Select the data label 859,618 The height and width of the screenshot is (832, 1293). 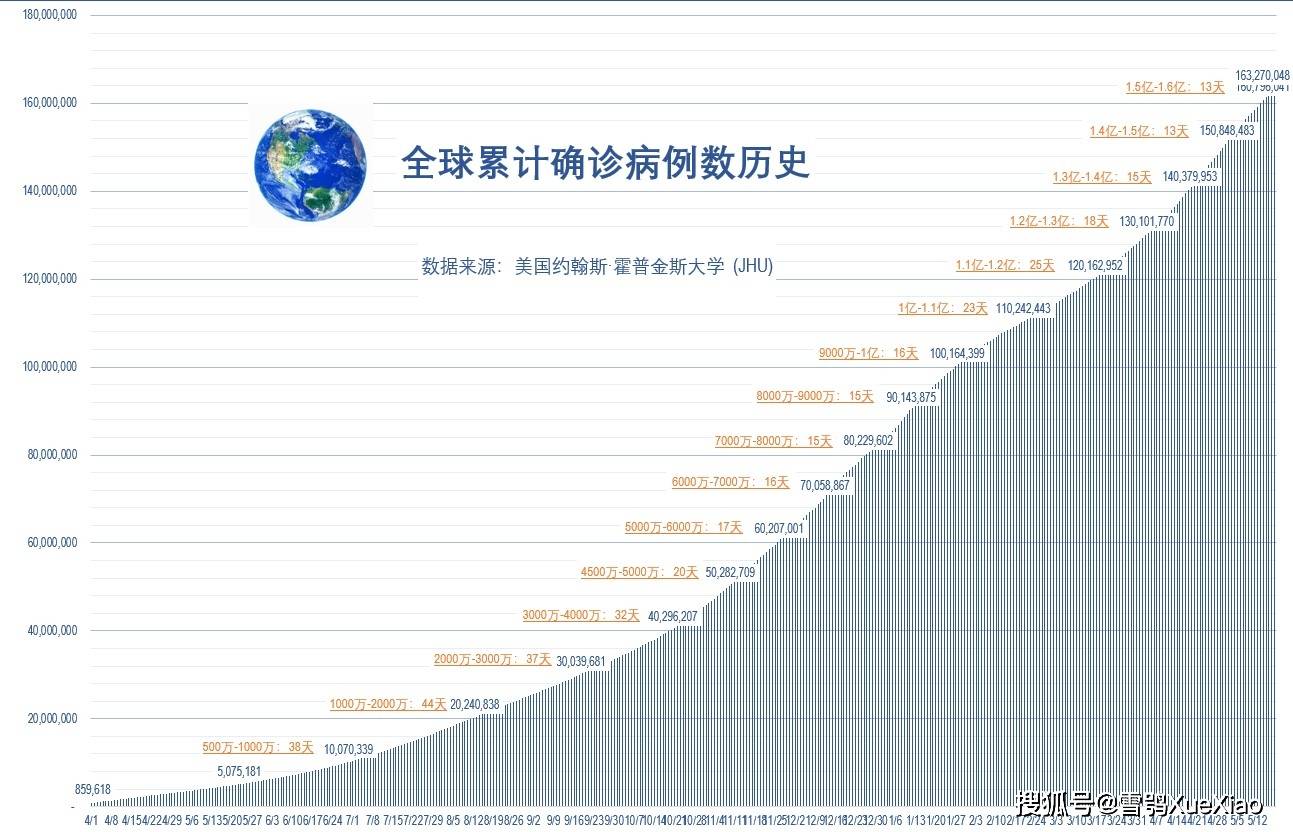(x=93, y=789)
